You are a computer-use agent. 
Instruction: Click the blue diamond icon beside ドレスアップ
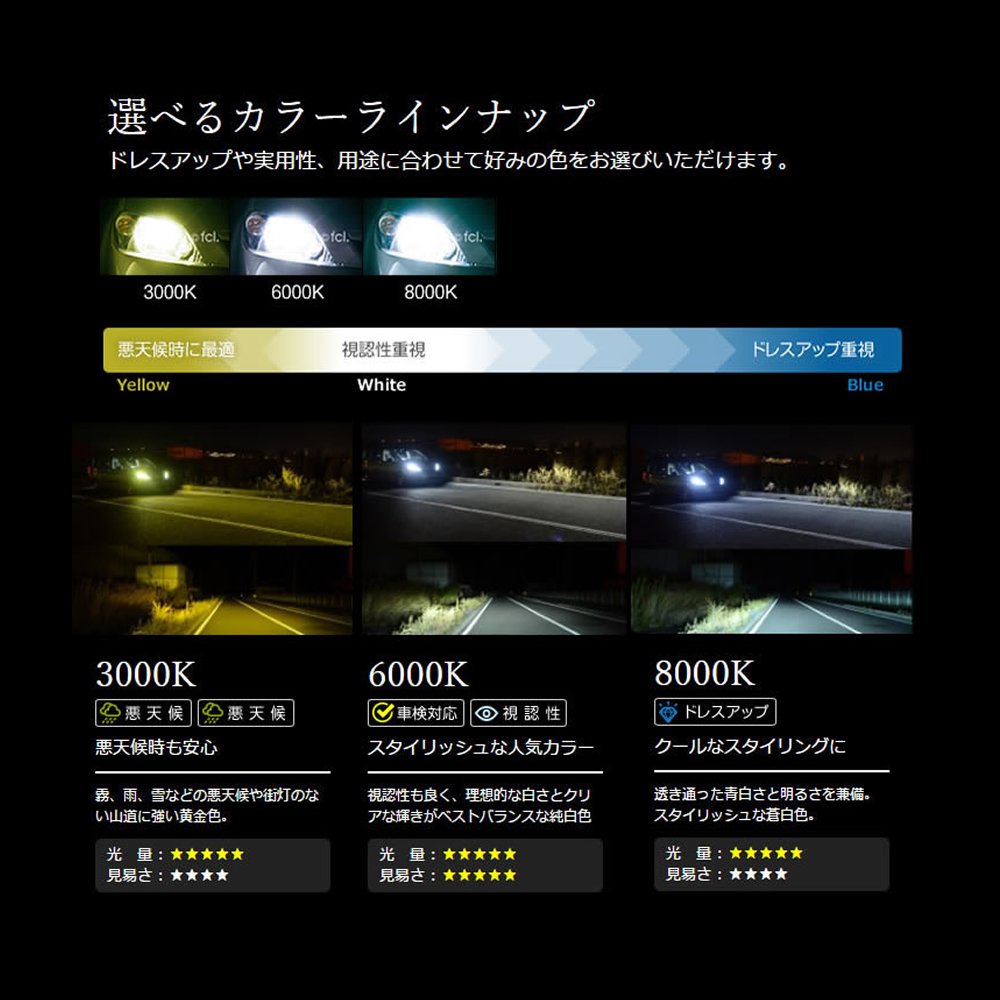click(x=667, y=712)
